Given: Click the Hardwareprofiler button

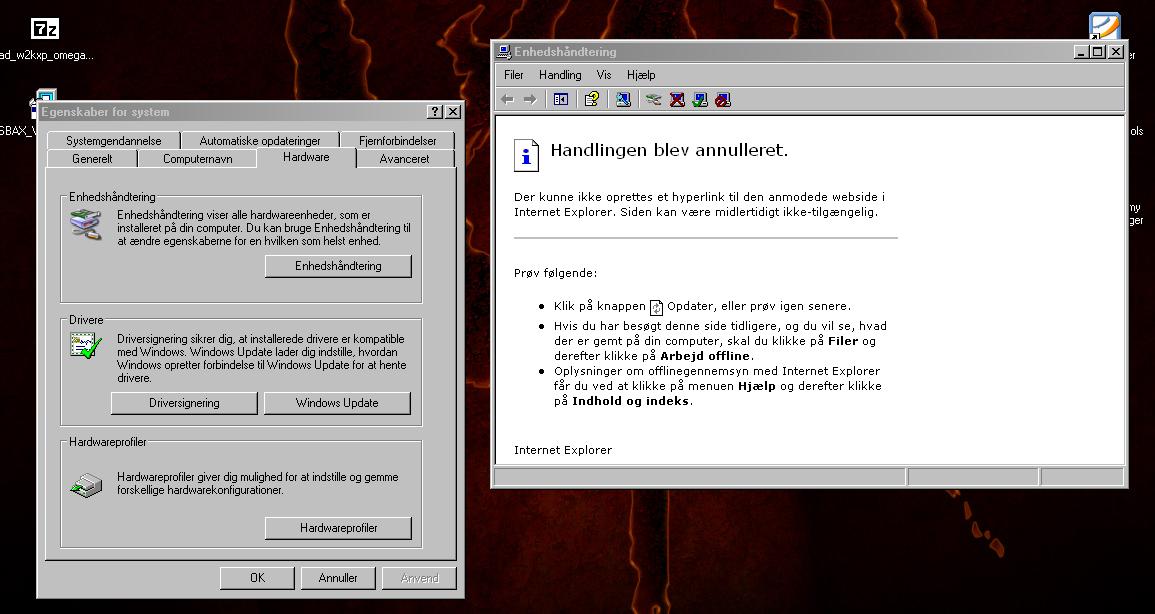Looking at the screenshot, I should pos(338,528).
